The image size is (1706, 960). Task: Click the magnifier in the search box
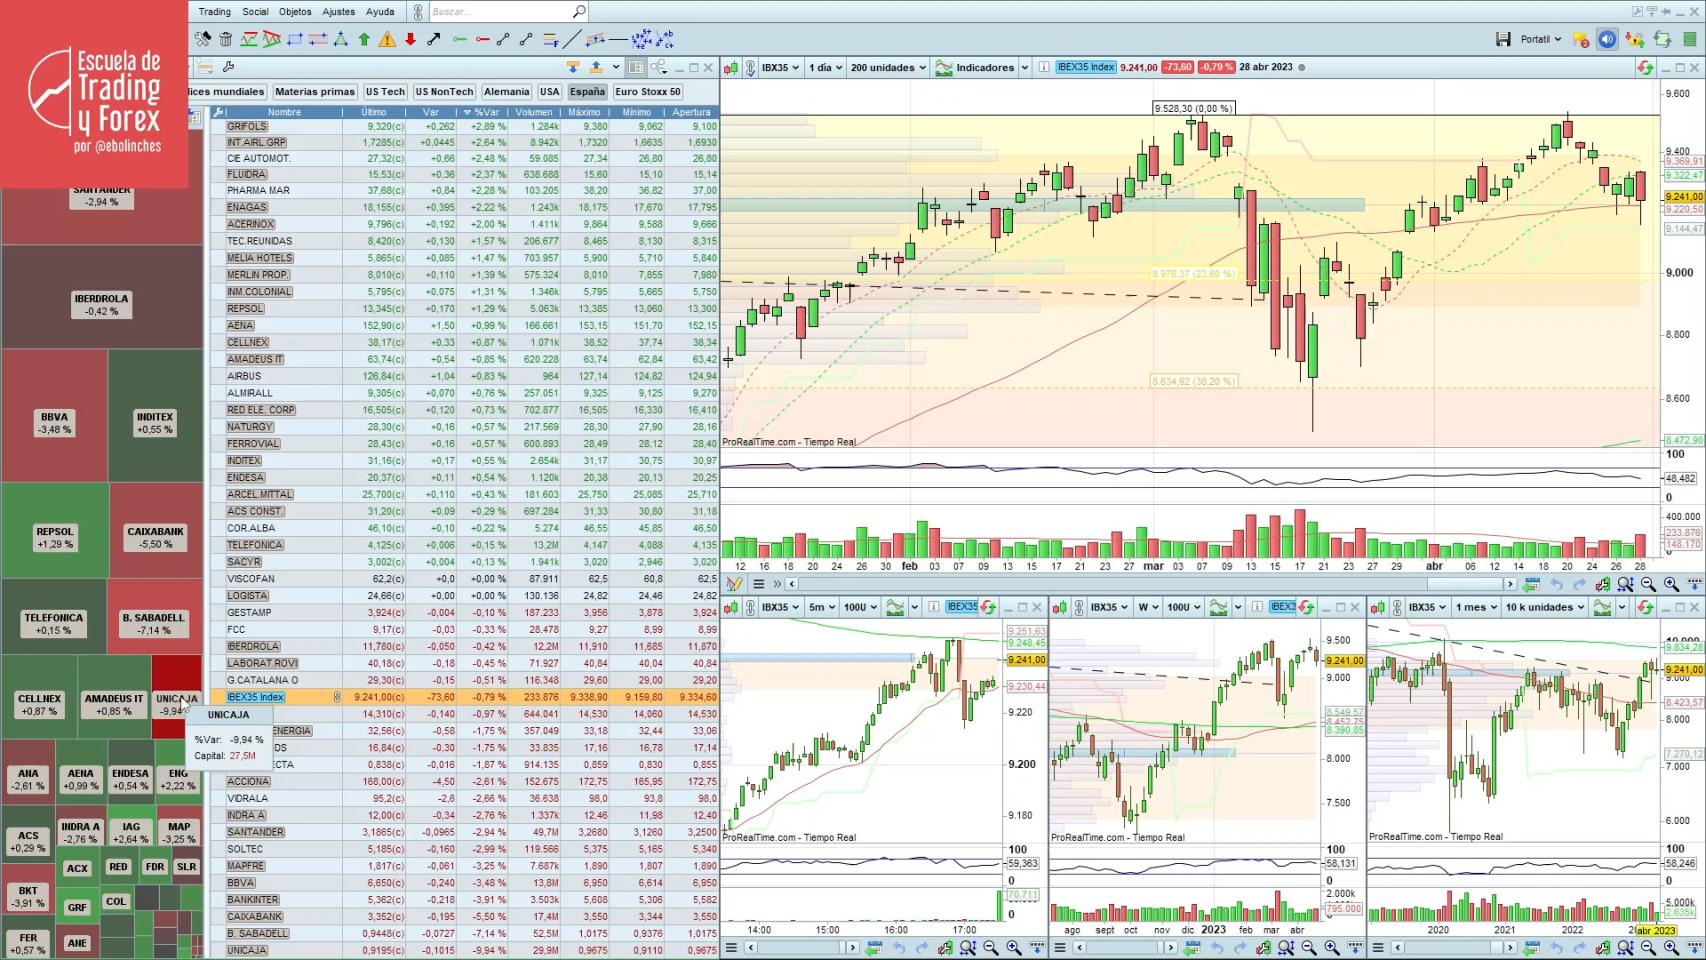pyautogui.click(x=579, y=11)
